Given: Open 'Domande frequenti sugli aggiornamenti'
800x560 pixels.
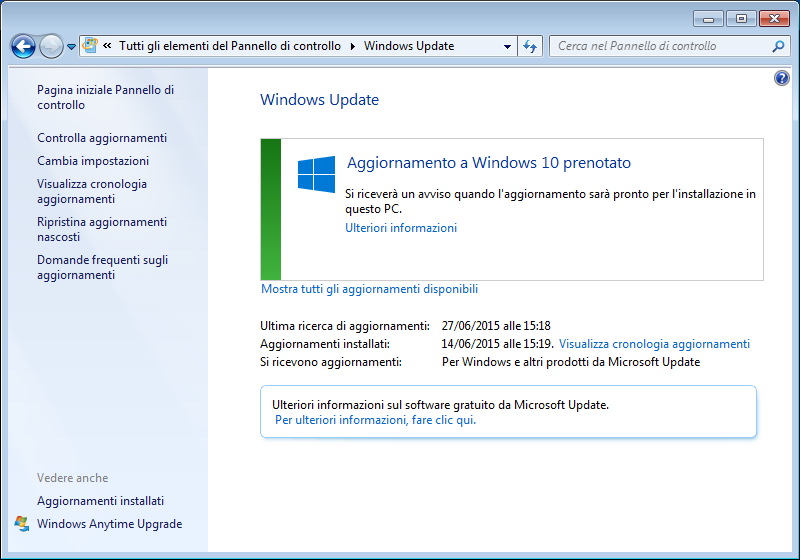Looking at the screenshot, I should (103, 267).
